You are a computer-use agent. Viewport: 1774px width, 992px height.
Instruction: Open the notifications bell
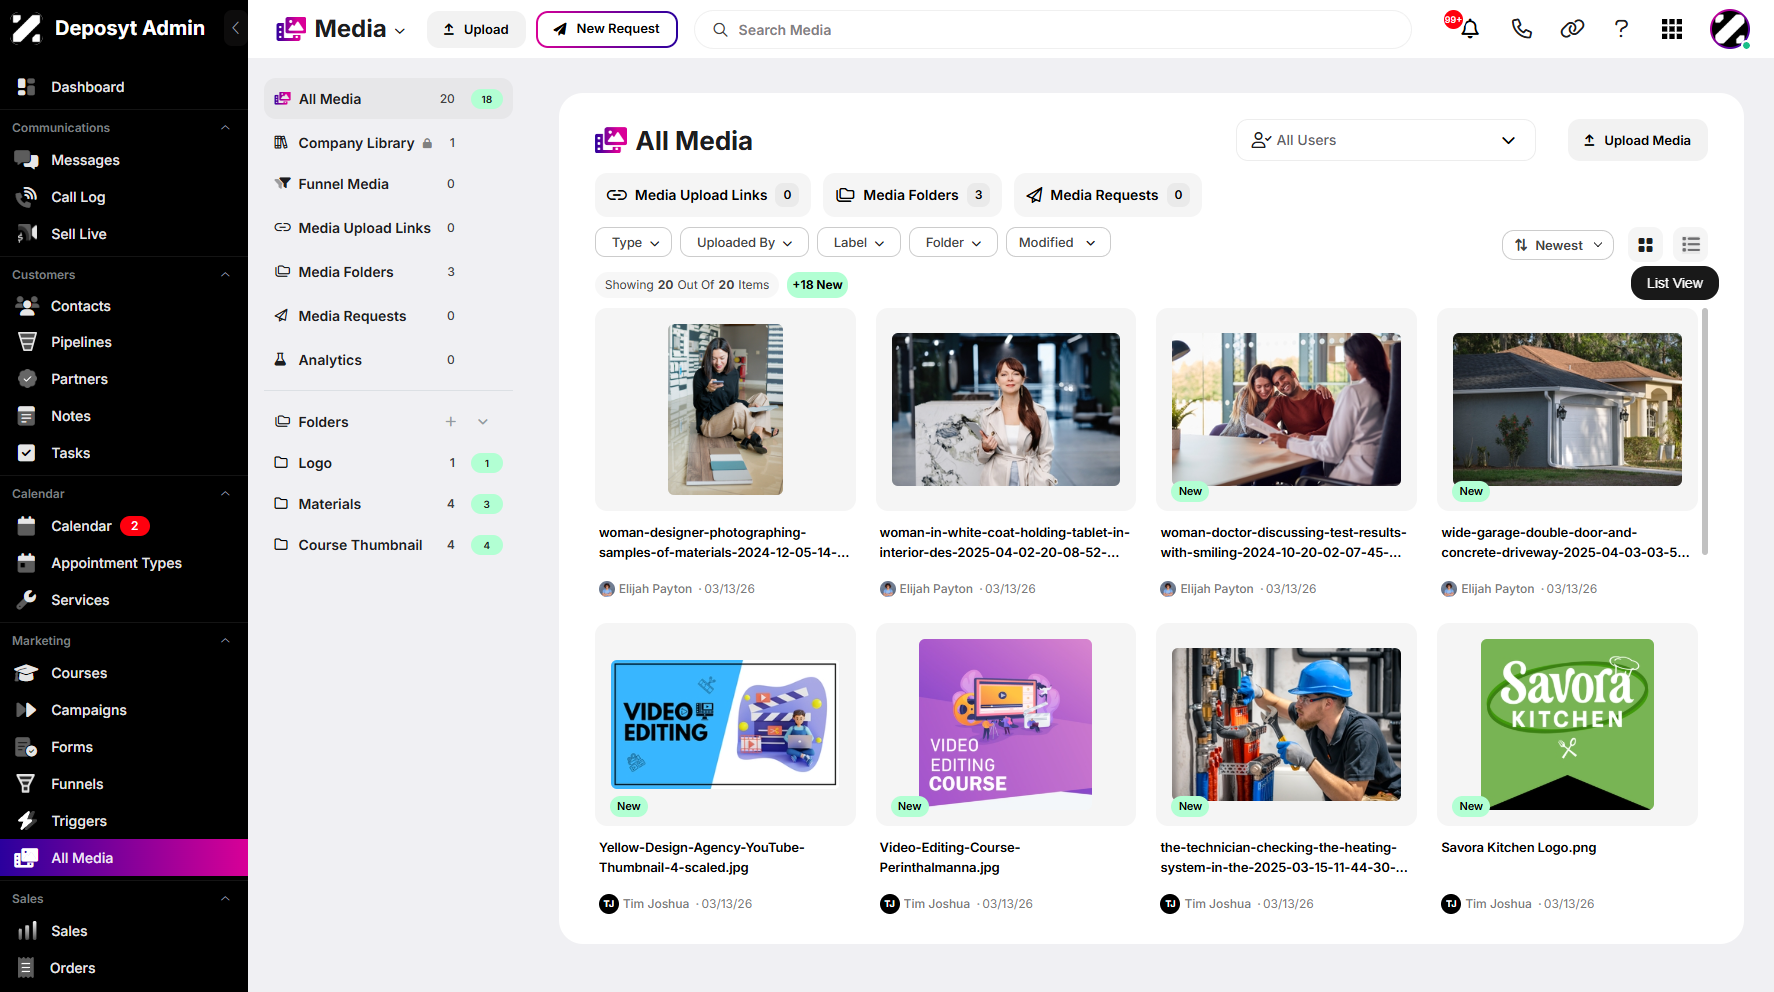click(x=1469, y=29)
